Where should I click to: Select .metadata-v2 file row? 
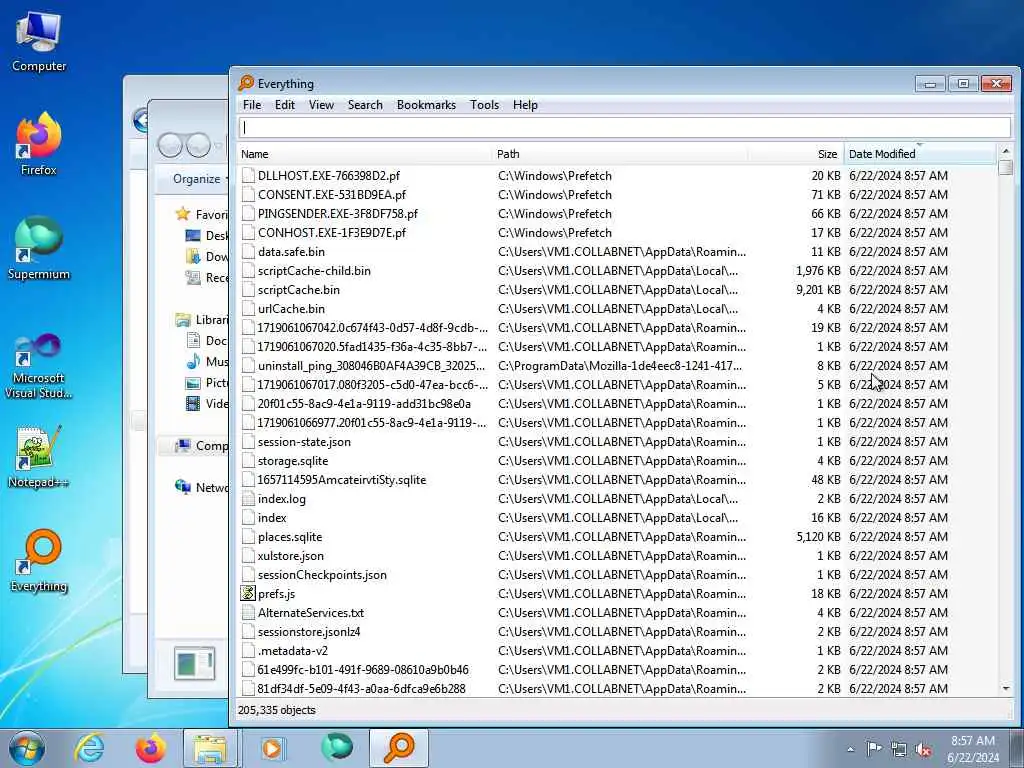[x=594, y=650]
